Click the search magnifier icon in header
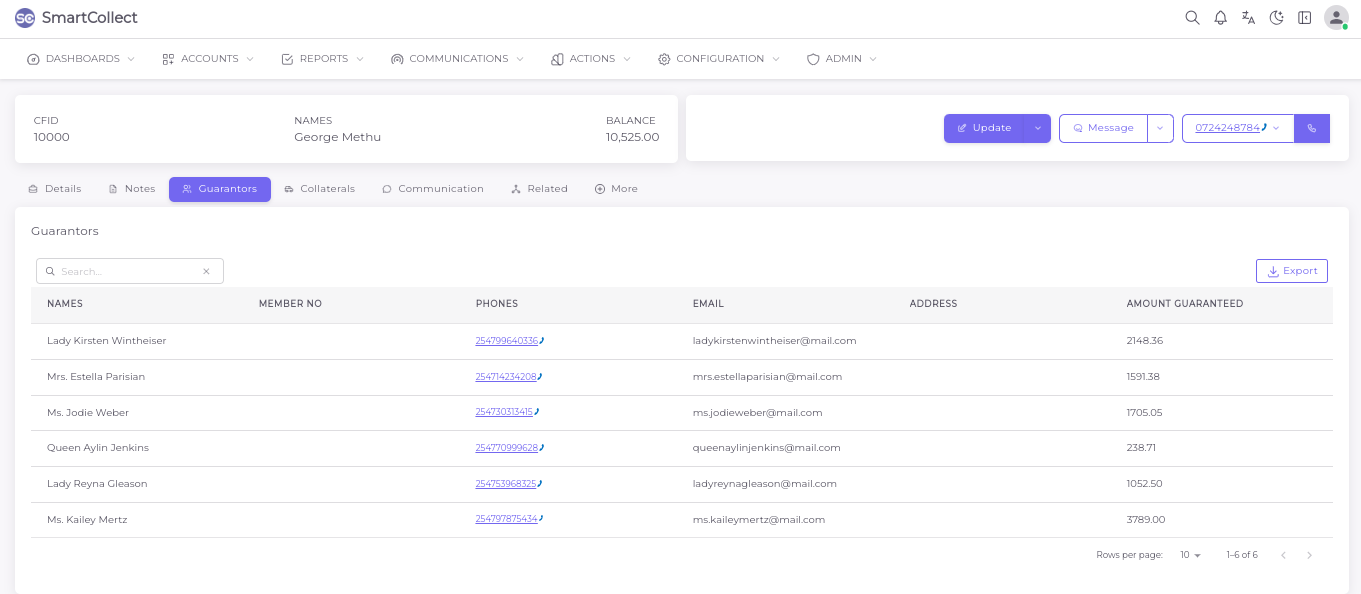 click(1192, 18)
